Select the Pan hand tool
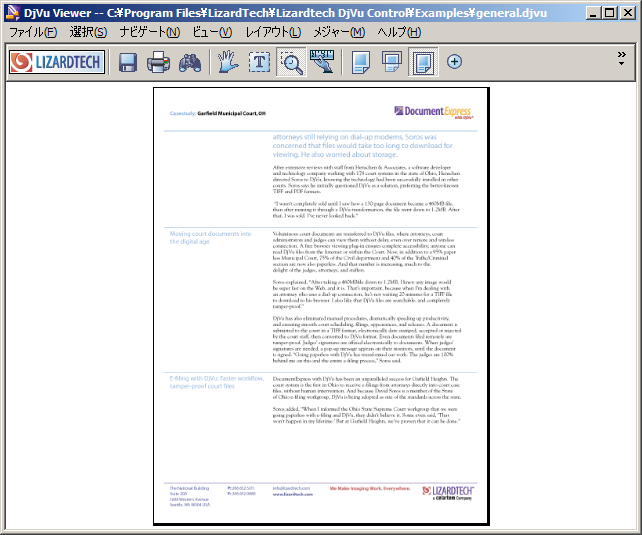This screenshot has height=535, width=642. click(228, 62)
